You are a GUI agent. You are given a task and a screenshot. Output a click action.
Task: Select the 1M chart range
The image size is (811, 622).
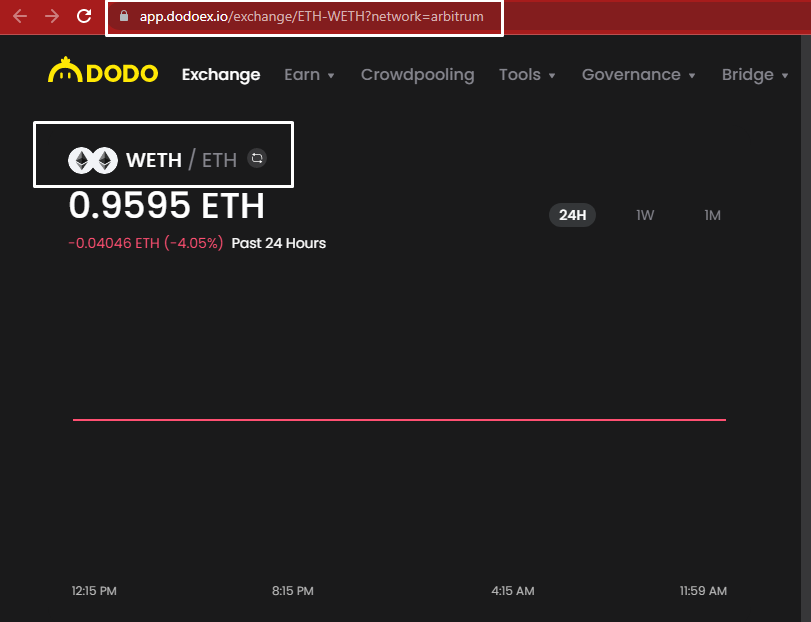click(x=712, y=215)
